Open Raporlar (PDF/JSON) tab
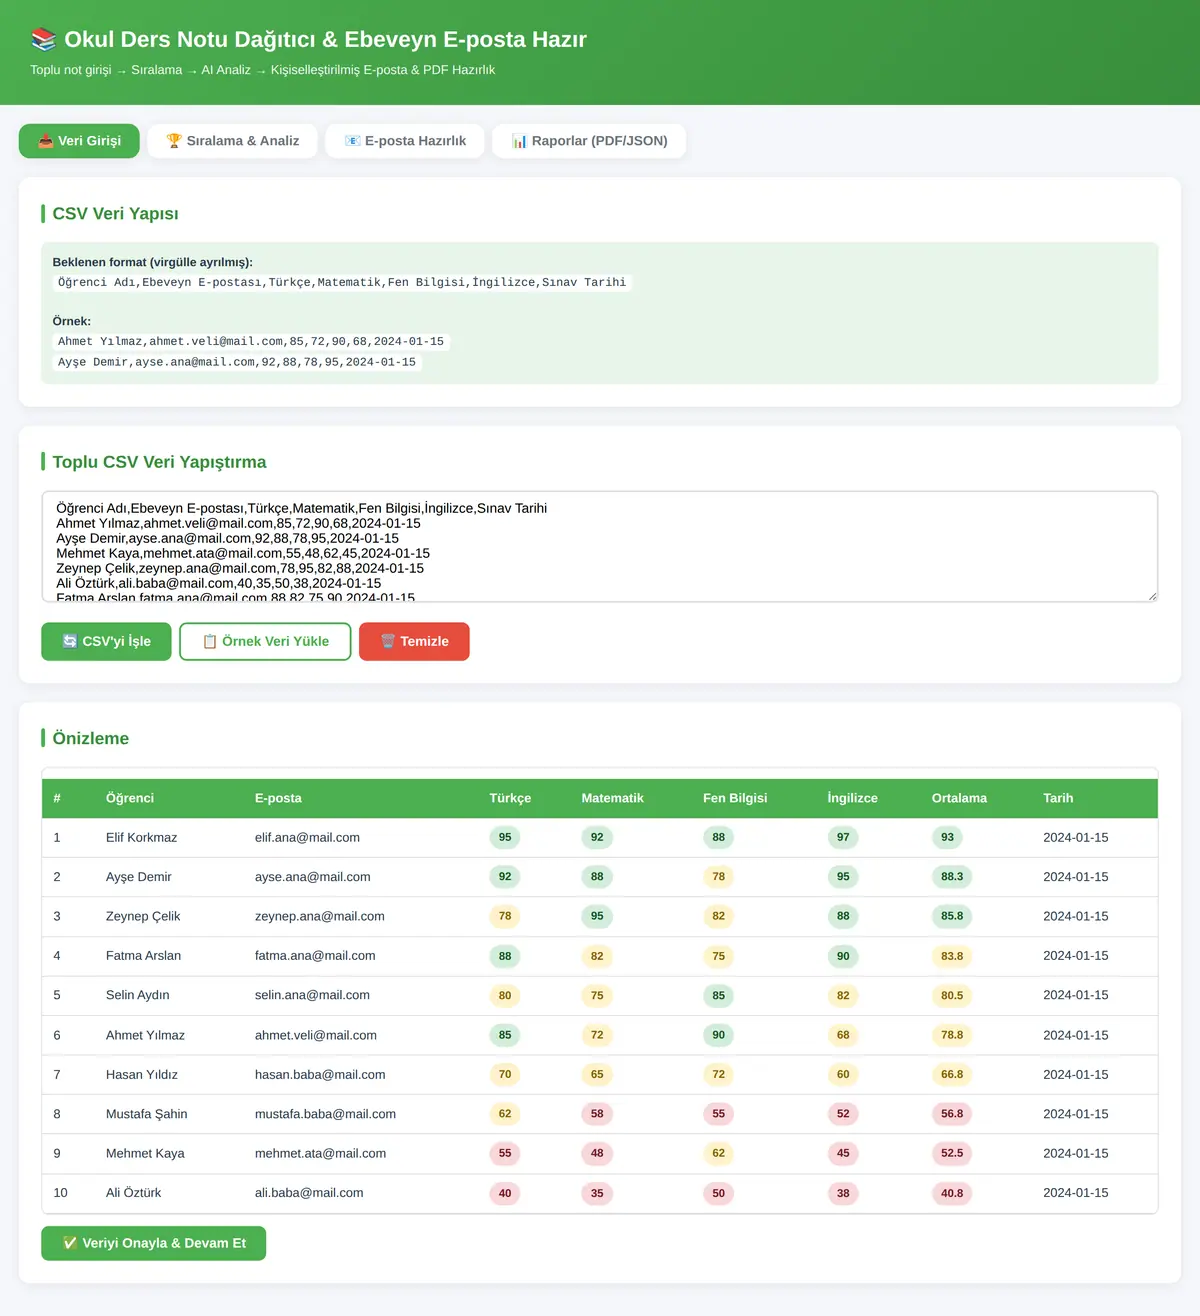This screenshot has height=1316, width=1200. (589, 141)
